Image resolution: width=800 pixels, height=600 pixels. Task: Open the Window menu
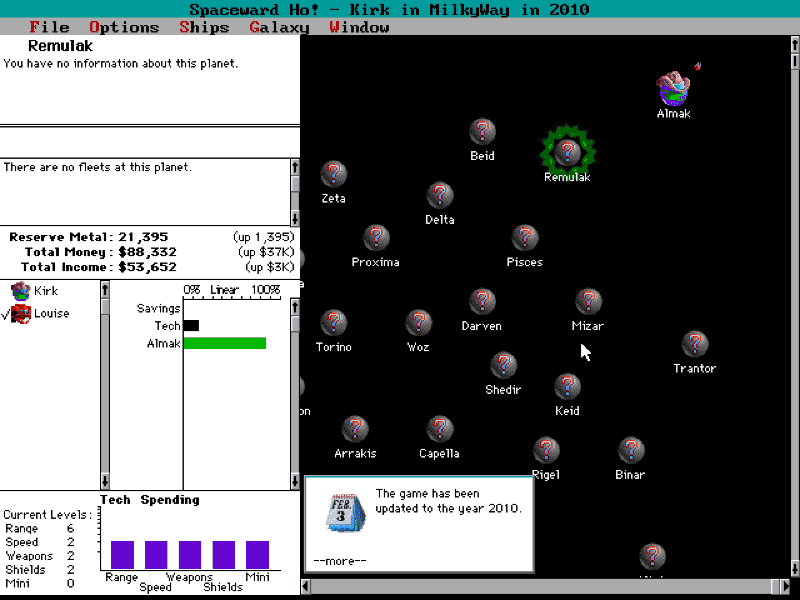pyautogui.click(x=359, y=27)
